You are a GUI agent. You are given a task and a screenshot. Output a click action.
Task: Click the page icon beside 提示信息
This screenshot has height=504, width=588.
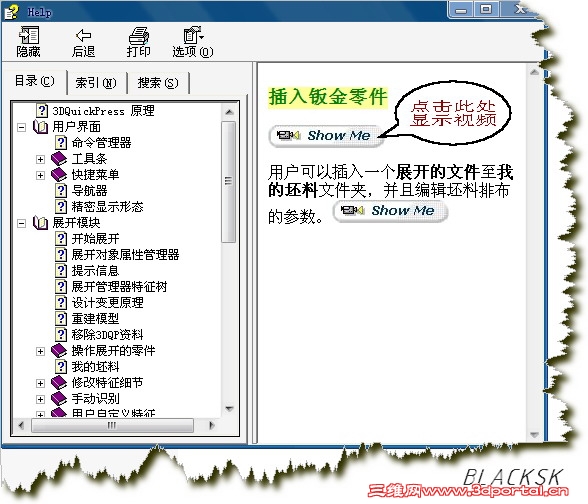pos(61,271)
